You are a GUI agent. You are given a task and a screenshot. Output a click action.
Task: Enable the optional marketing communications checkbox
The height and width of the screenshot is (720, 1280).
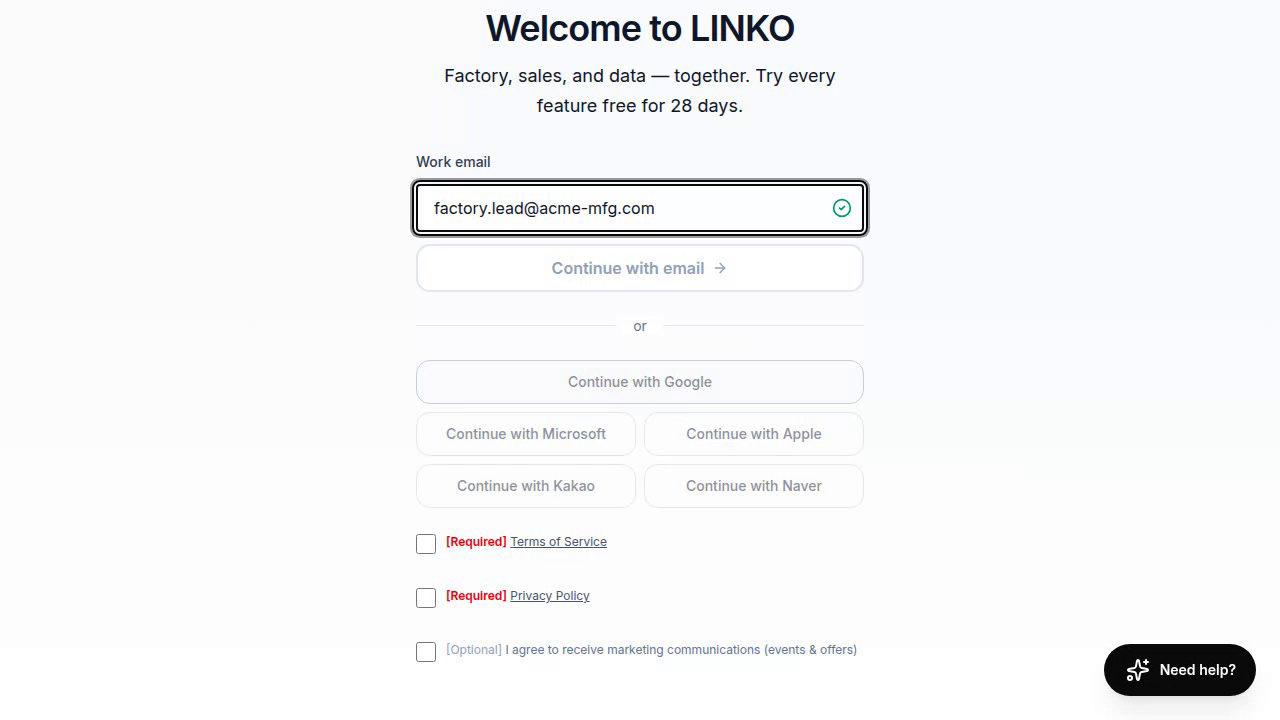pyautogui.click(x=426, y=652)
